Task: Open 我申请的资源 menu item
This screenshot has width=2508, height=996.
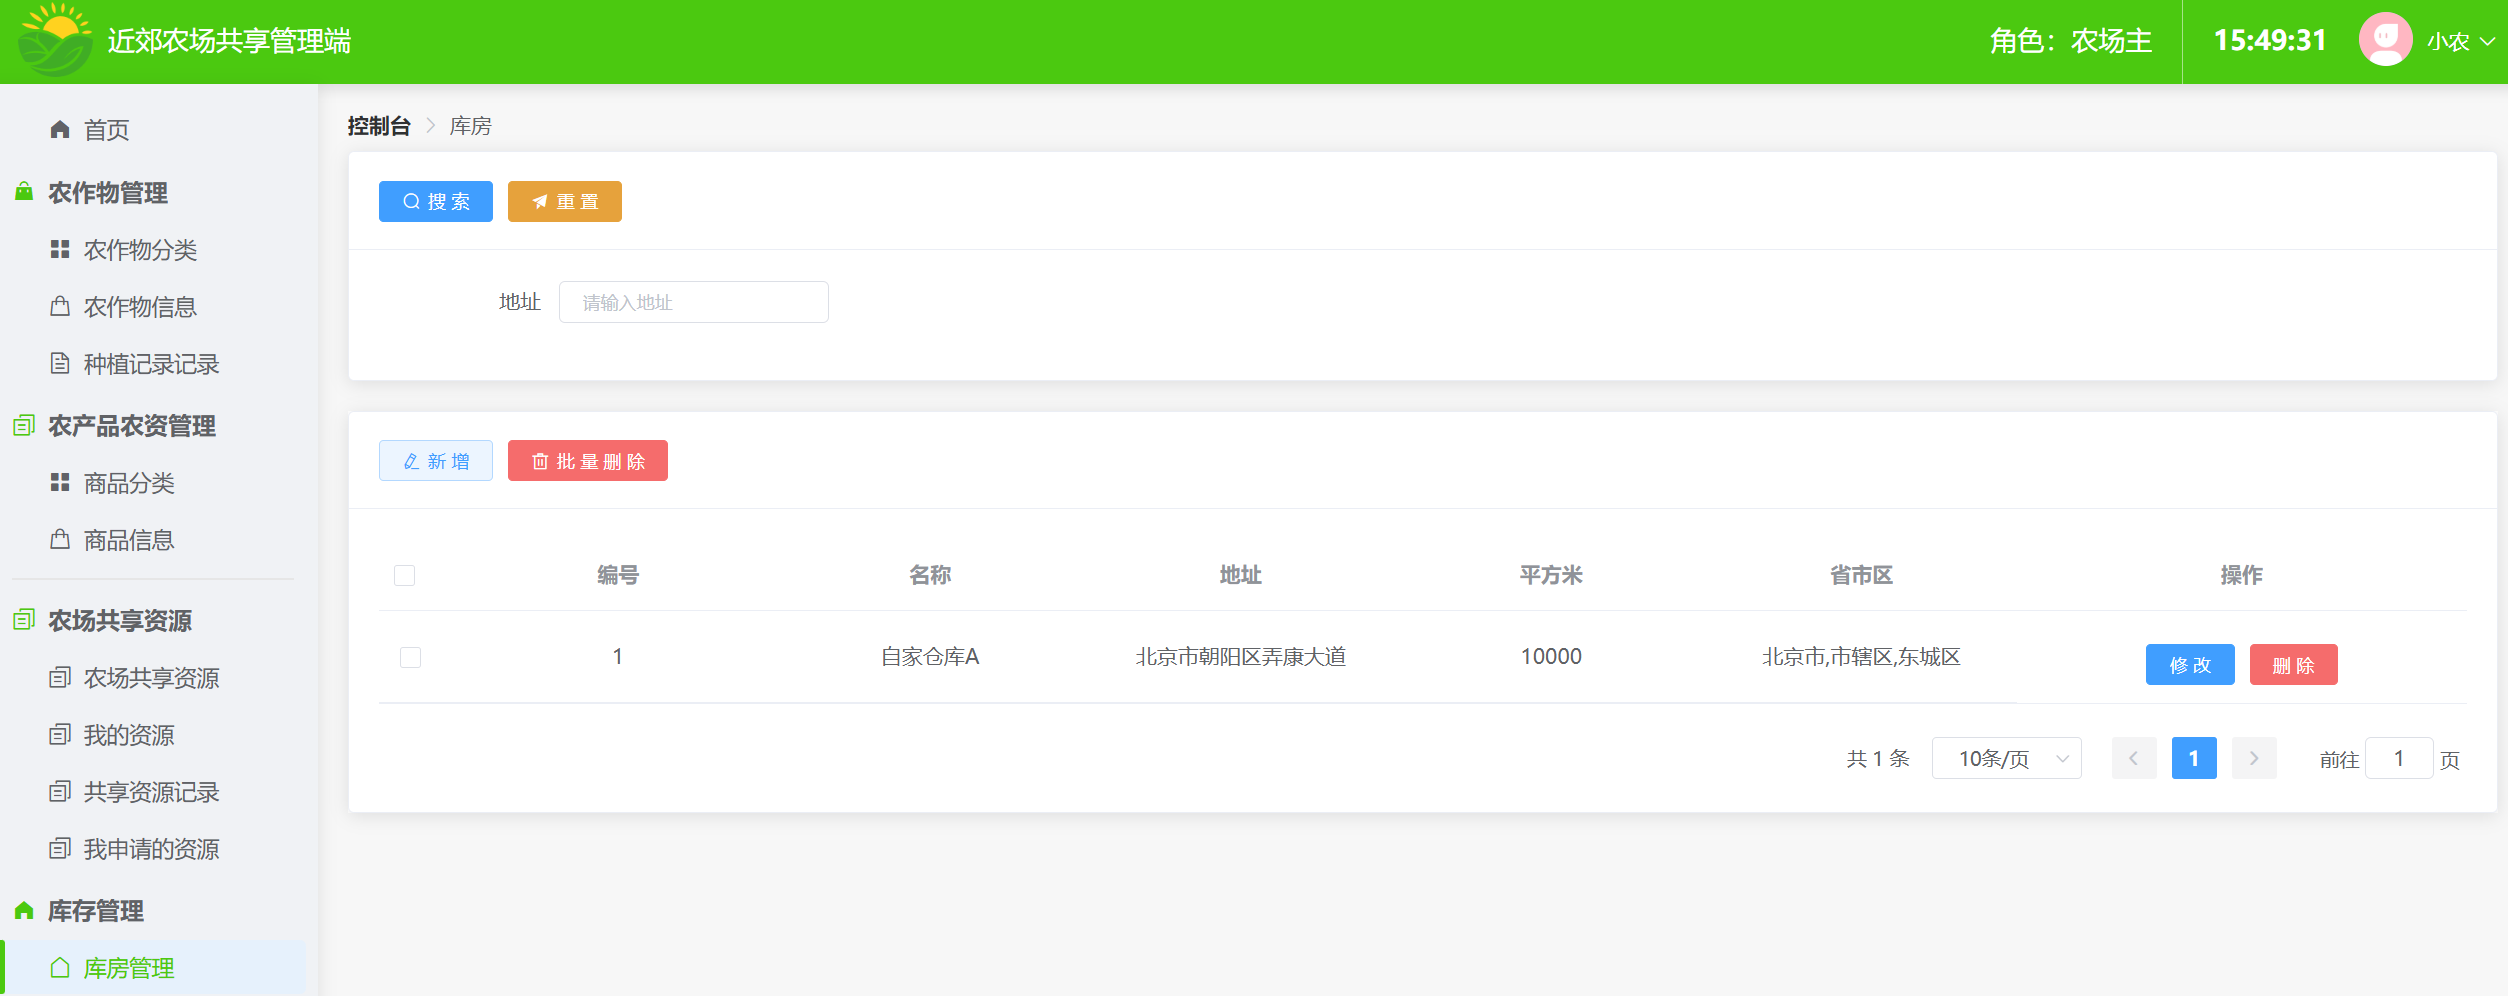Action: point(151,849)
